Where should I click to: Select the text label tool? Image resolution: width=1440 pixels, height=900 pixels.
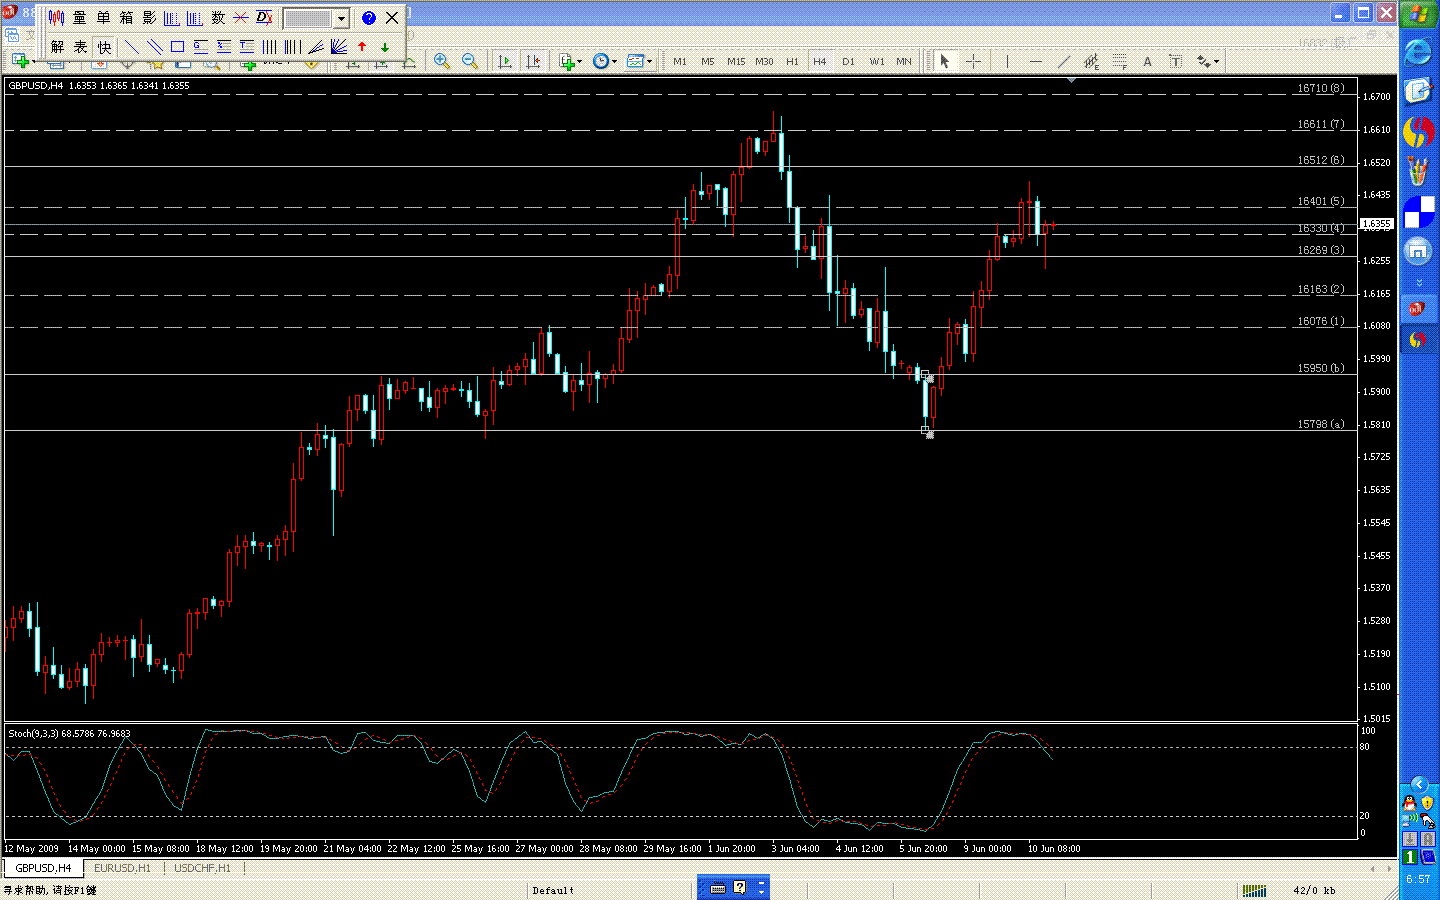(x=1175, y=61)
